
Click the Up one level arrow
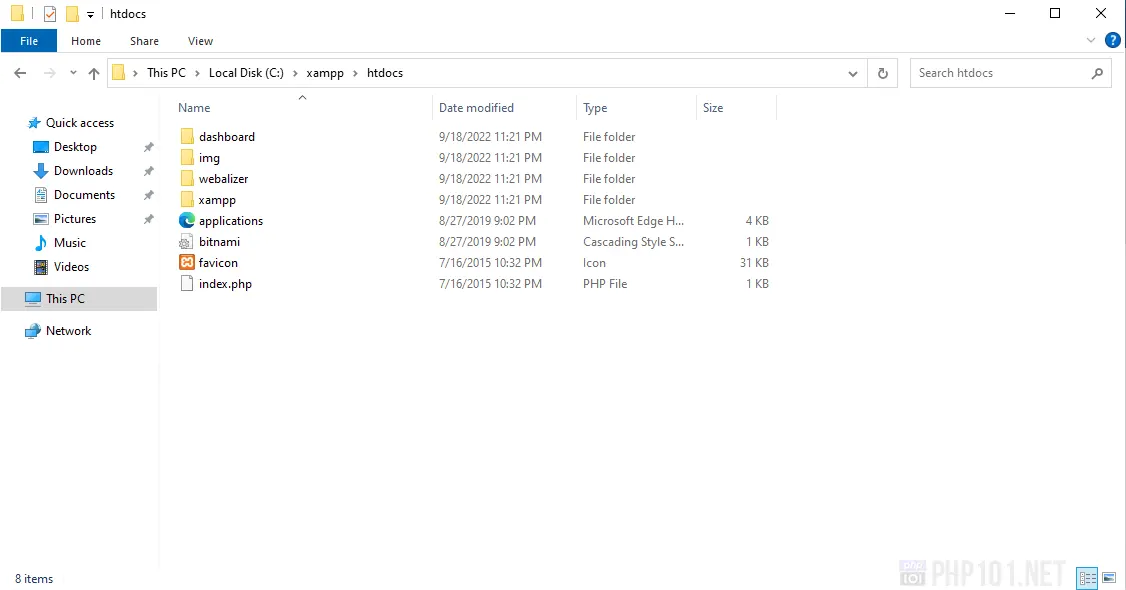[94, 73]
